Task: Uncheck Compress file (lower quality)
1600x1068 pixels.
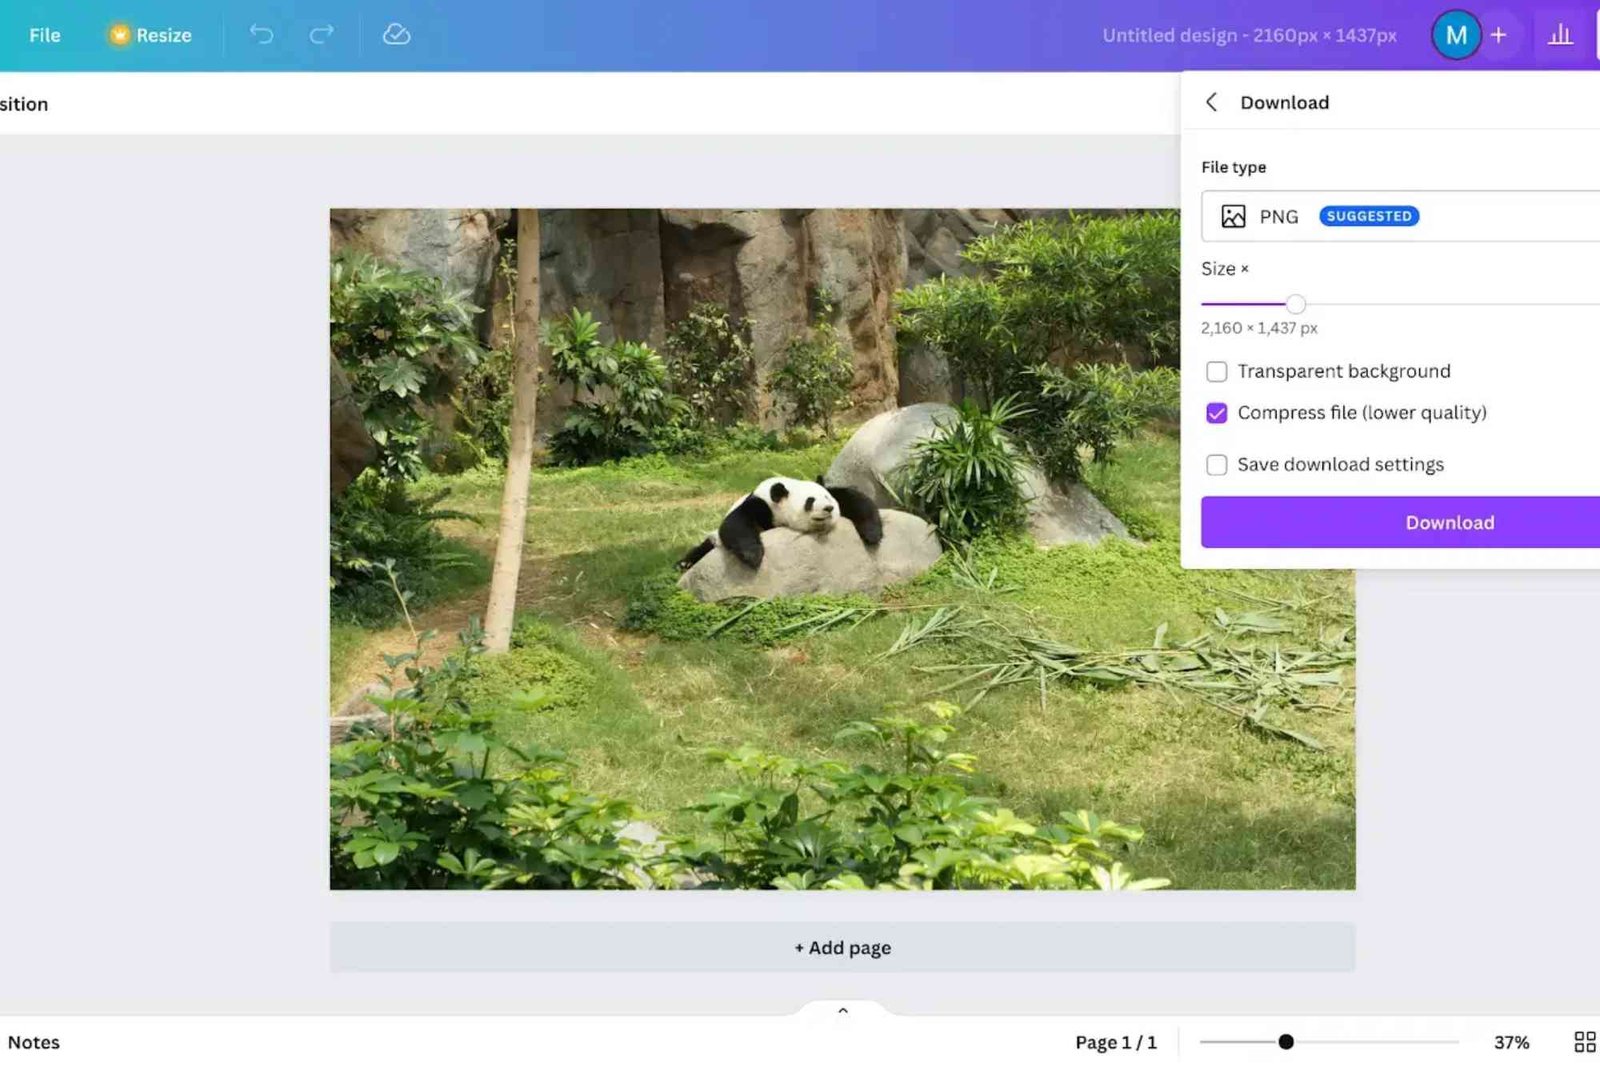Action: (1216, 412)
